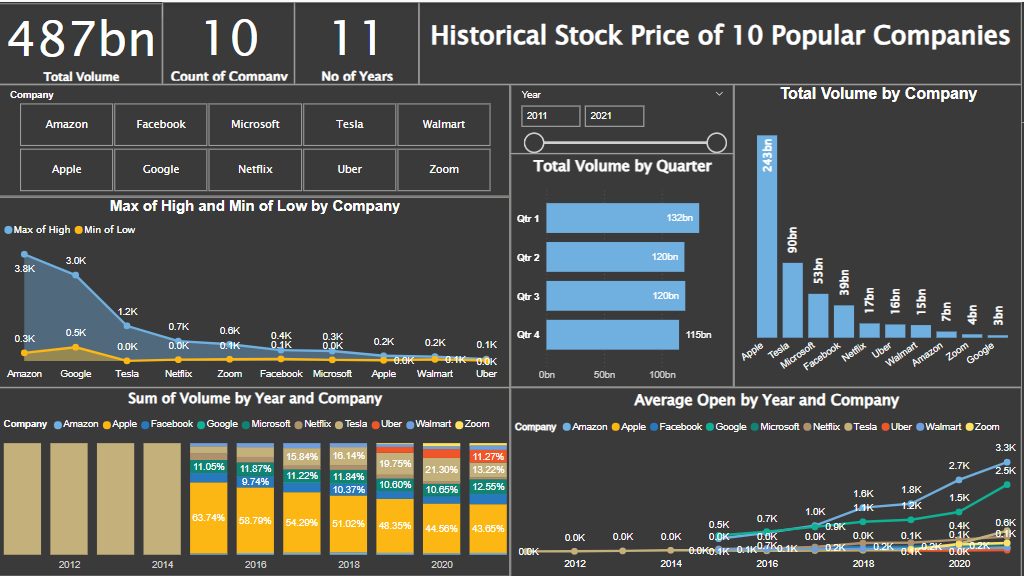
Task: Select Google slicer tile
Action: (161, 169)
